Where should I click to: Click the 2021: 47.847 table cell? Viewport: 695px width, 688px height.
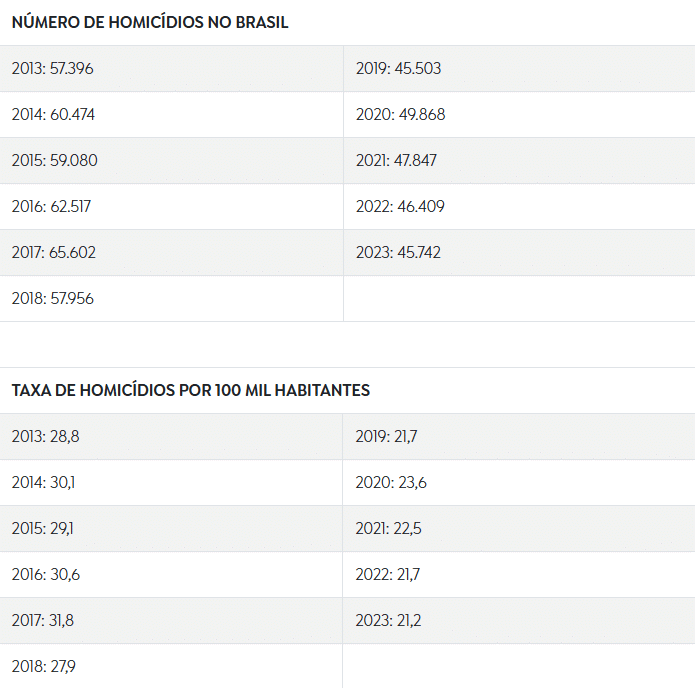519,161
